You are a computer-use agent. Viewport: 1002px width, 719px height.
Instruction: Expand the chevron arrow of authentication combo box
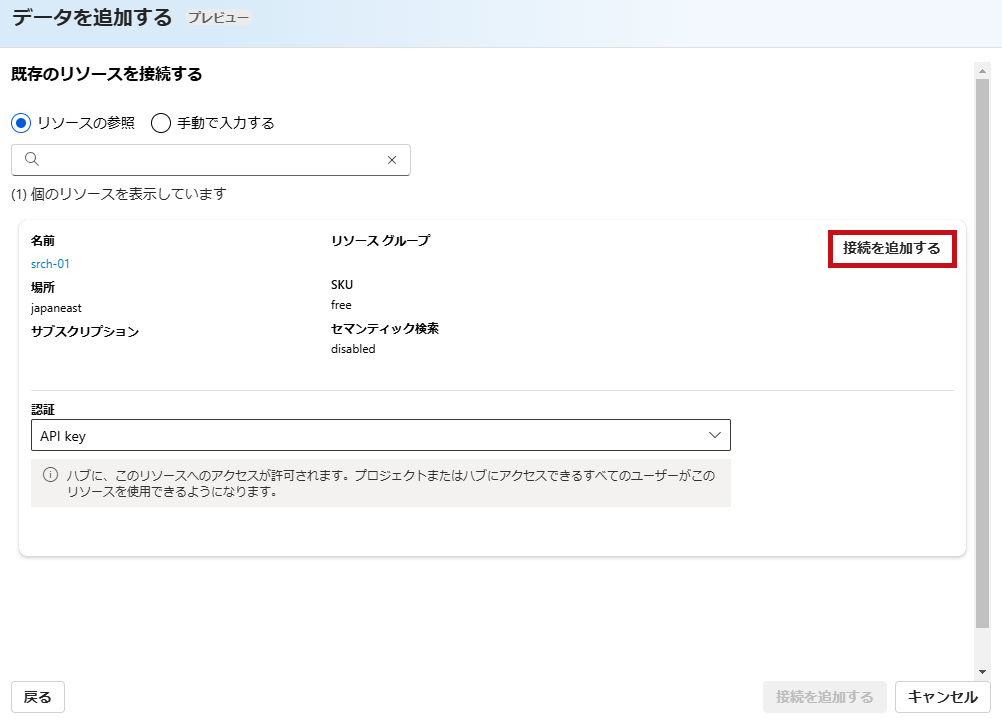coord(714,435)
